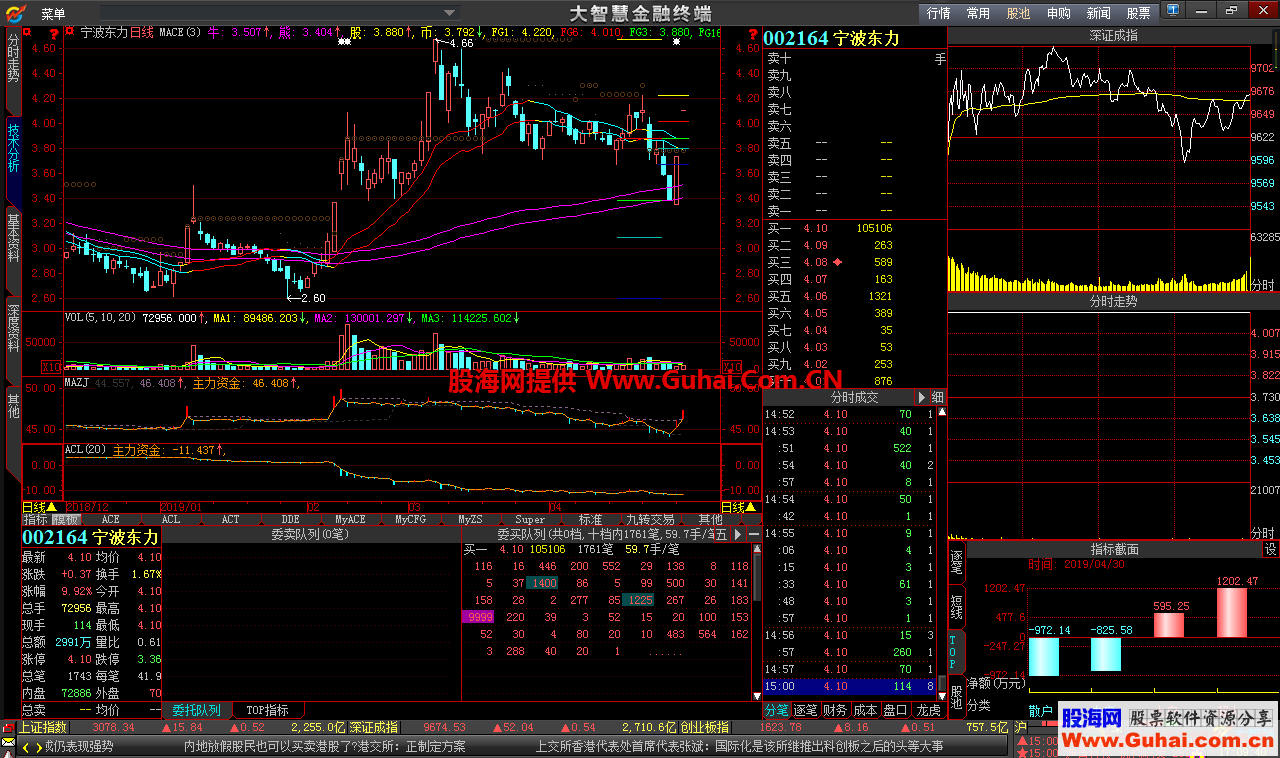Open the 股票 menu
The width and height of the screenshot is (1280, 758).
(1138, 13)
